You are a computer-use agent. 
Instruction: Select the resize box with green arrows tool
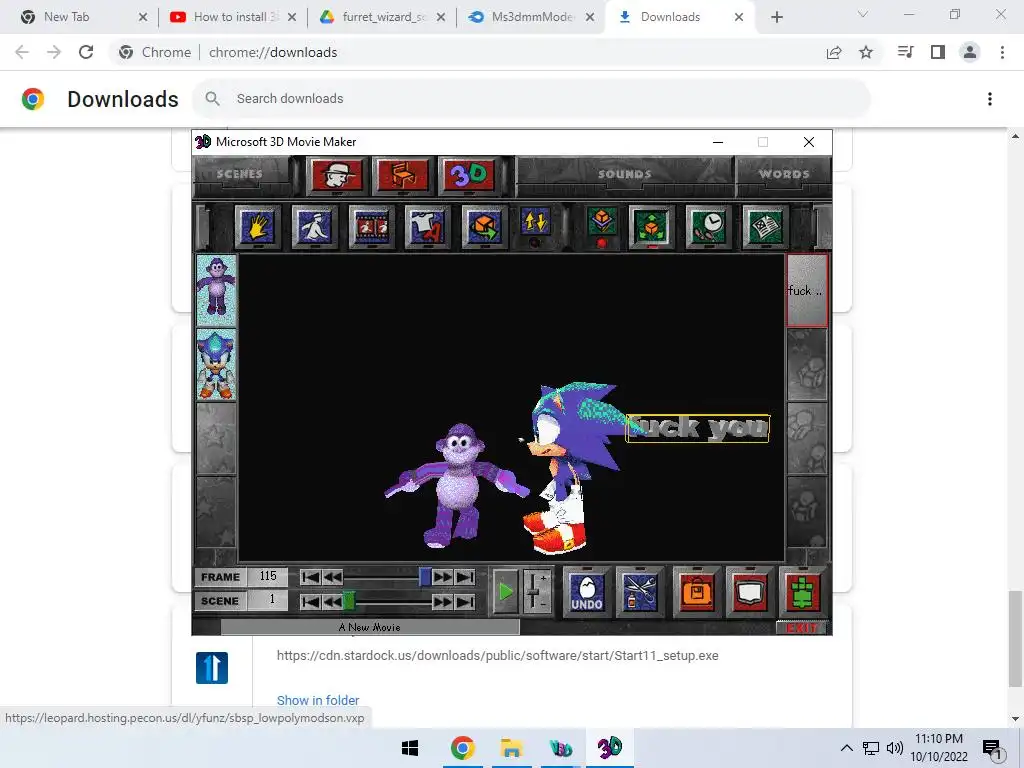(651, 227)
